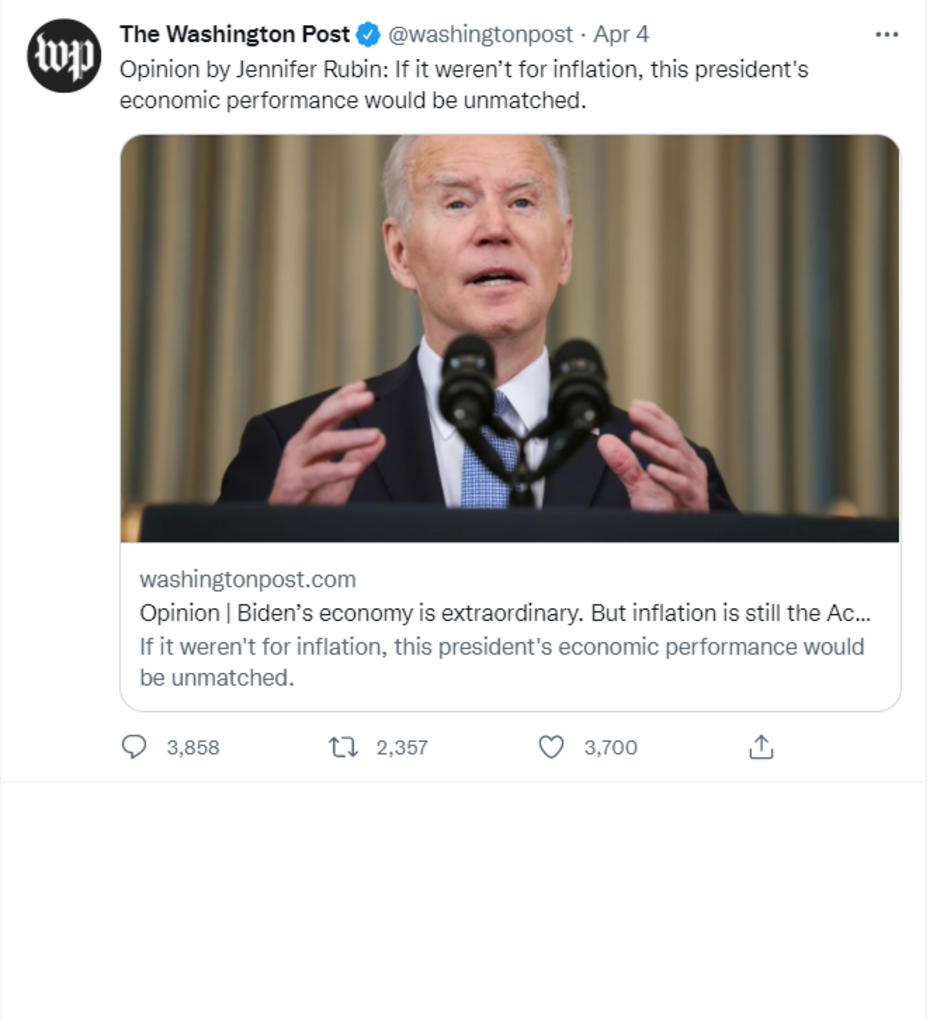930x1020 pixels.
Task: Open The Washington Post display name
Action: click(x=234, y=35)
